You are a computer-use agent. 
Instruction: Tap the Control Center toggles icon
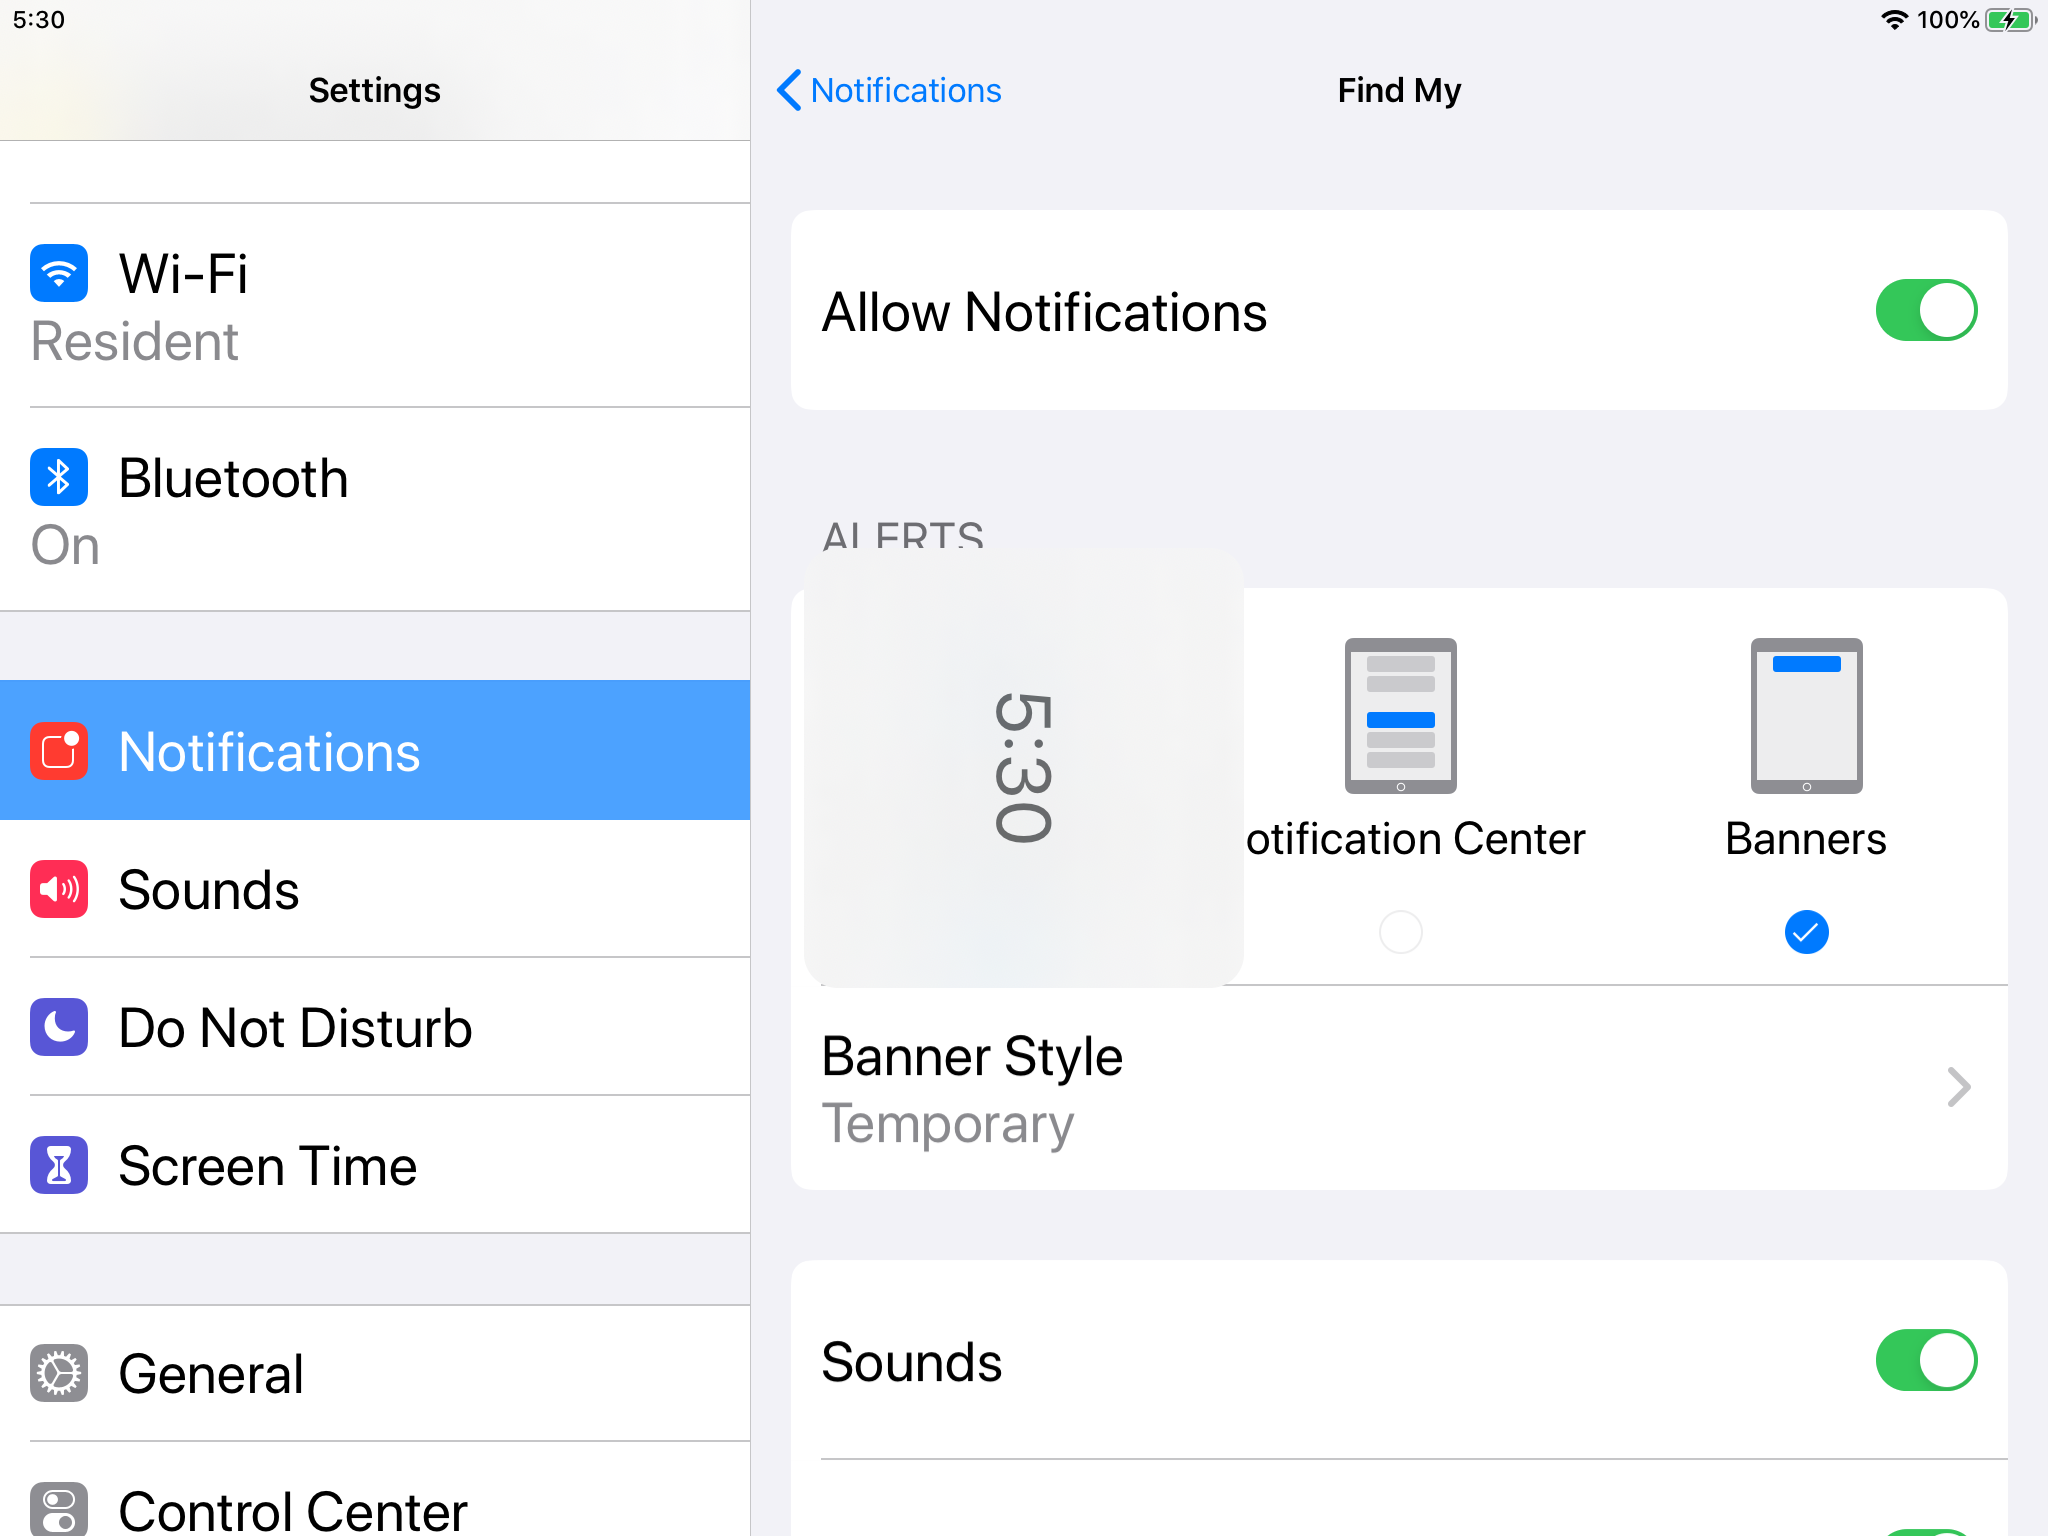(x=59, y=1508)
